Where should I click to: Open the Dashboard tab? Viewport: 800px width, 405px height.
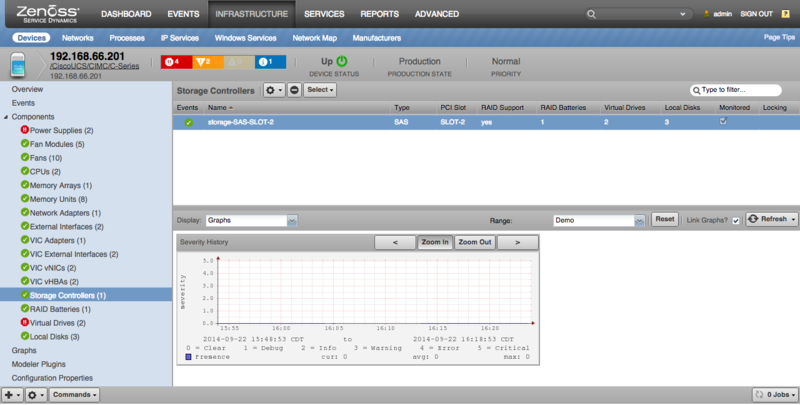(126, 14)
